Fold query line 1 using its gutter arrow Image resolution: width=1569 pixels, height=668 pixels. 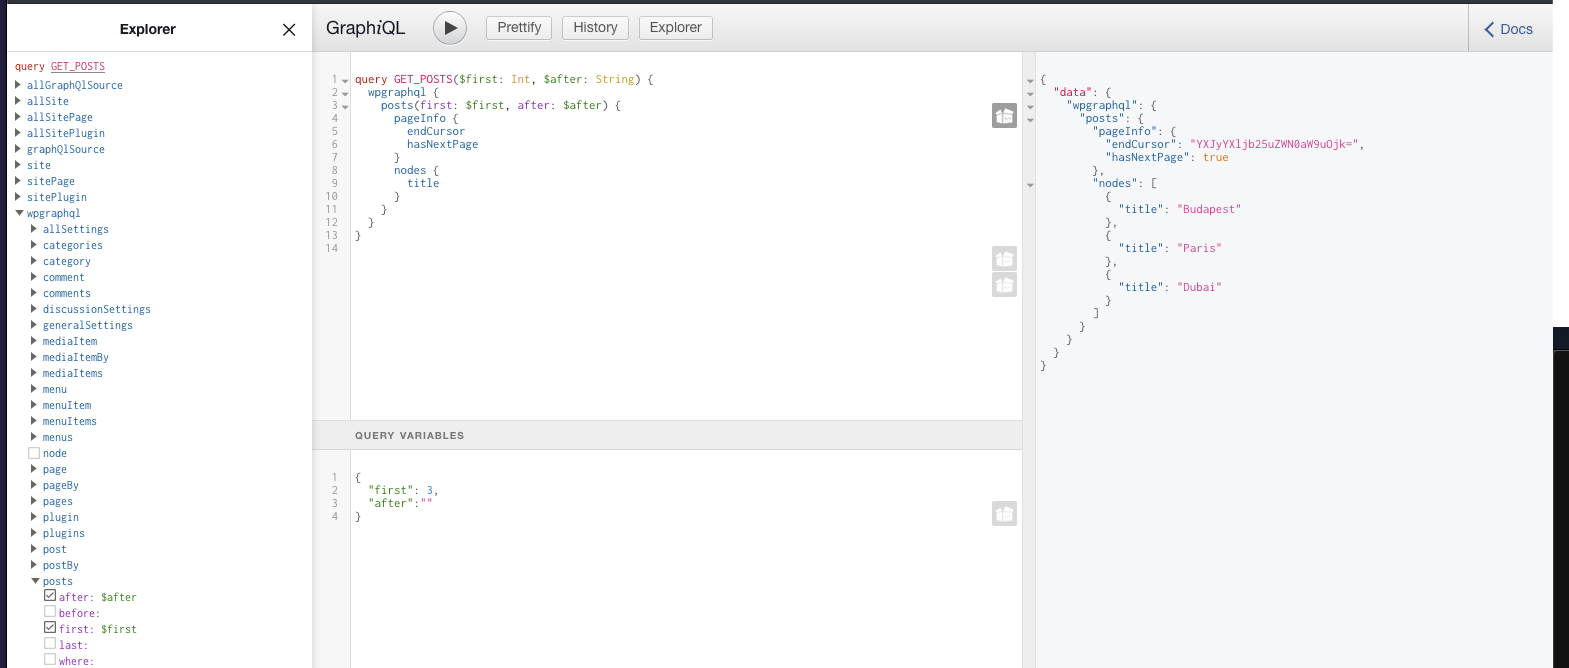click(x=345, y=80)
